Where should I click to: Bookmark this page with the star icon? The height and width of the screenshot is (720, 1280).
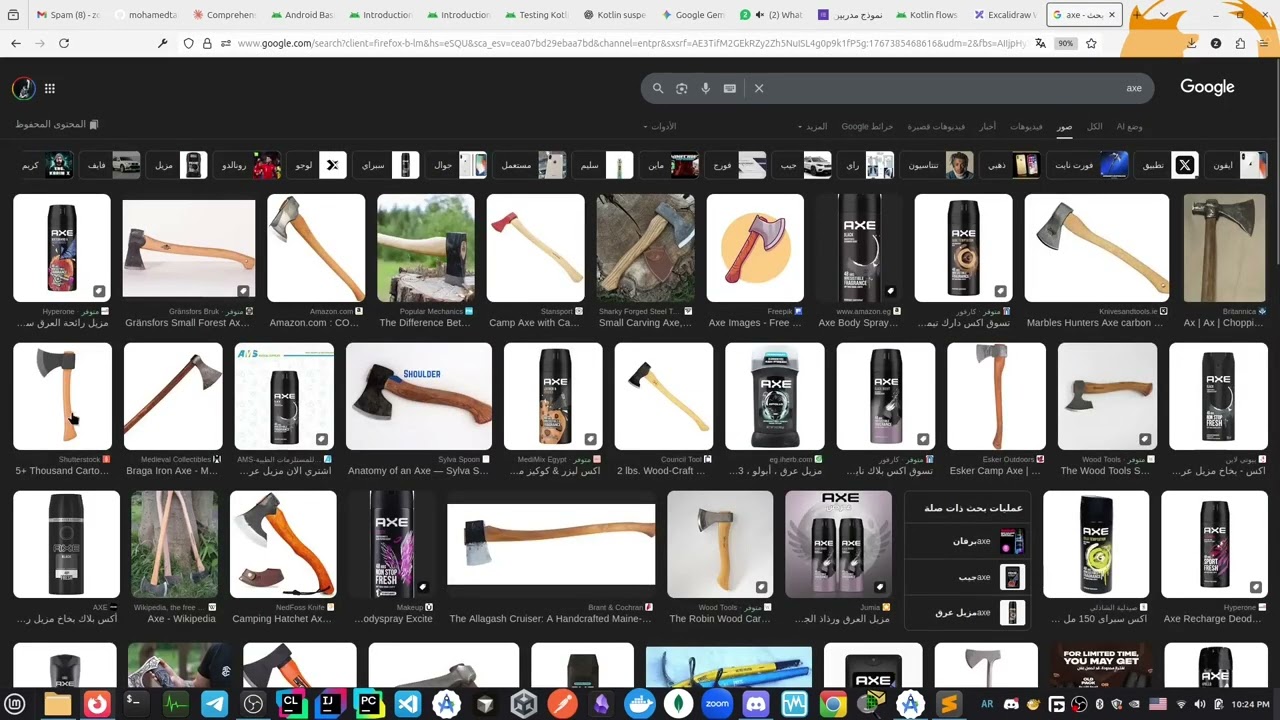pos(1091,43)
